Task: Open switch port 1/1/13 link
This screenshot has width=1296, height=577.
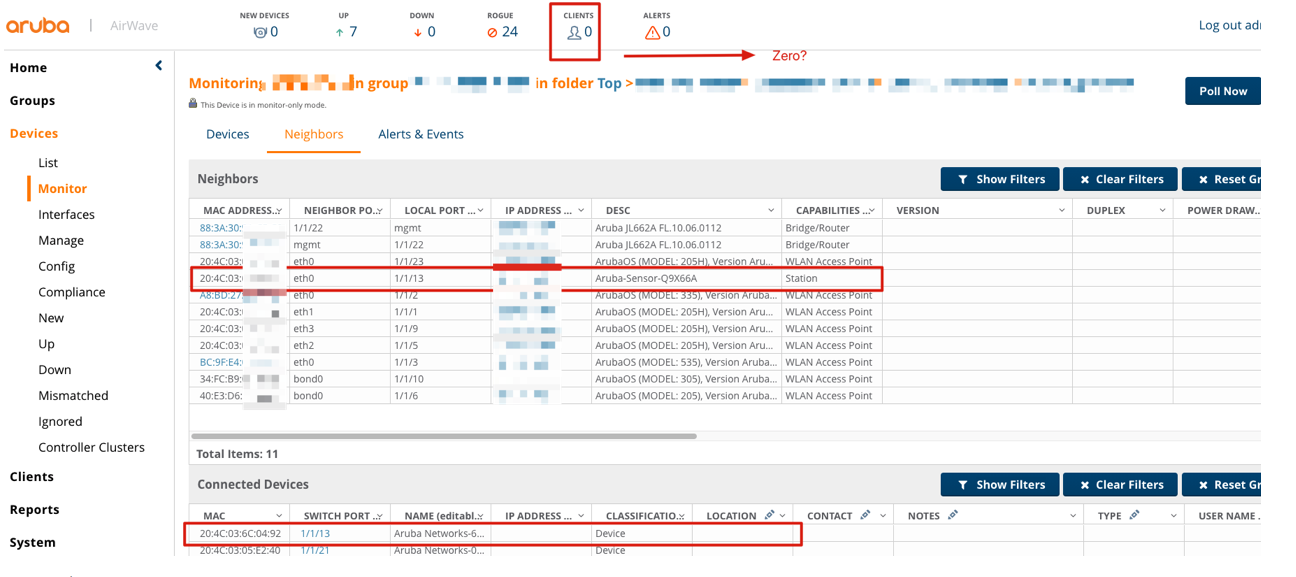Action: tap(315, 534)
